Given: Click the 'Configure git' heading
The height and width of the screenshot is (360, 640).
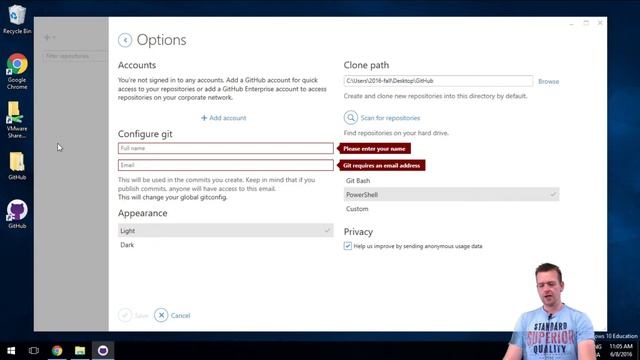Looking at the screenshot, I should (145, 134).
